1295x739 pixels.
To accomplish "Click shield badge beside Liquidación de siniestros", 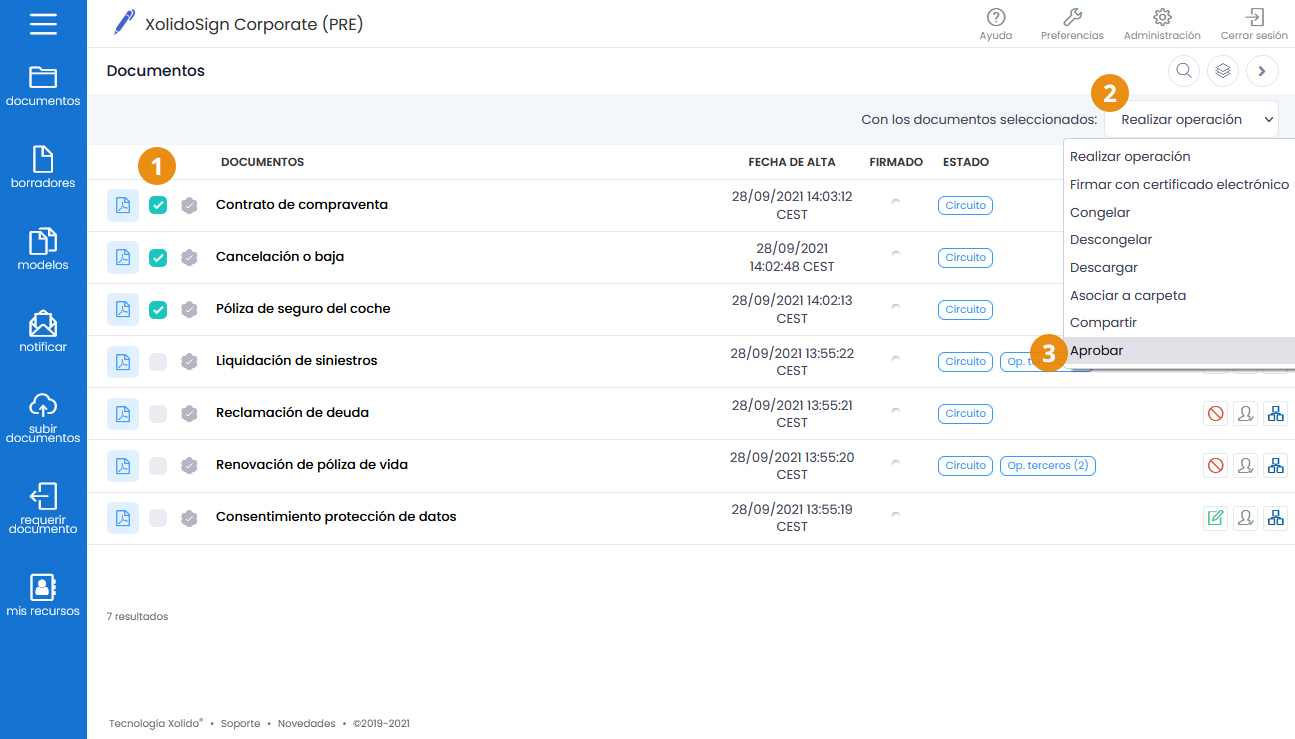I will pos(189,361).
